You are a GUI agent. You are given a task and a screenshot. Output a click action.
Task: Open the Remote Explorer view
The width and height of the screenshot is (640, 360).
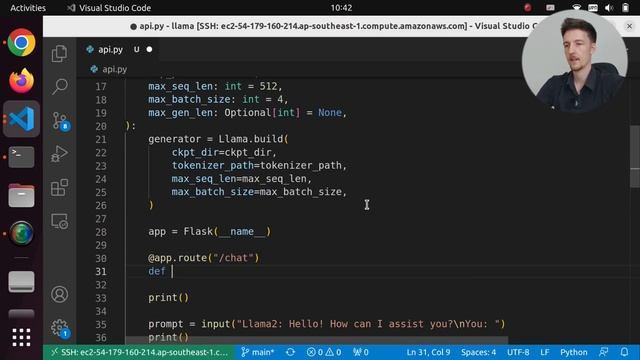coord(60,221)
